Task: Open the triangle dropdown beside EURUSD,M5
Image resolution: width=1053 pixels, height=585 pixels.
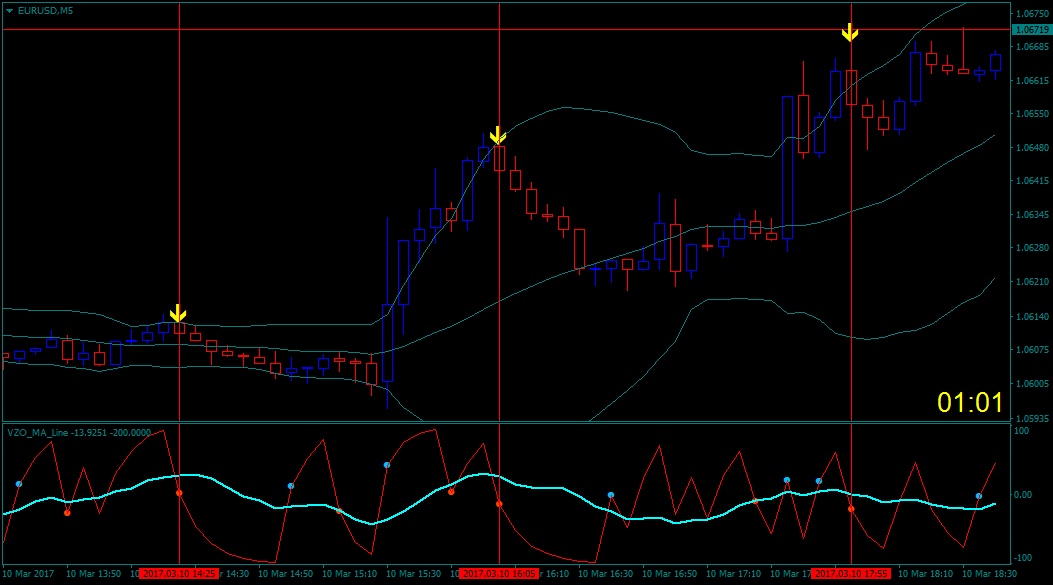Action: [x=10, y=10]
